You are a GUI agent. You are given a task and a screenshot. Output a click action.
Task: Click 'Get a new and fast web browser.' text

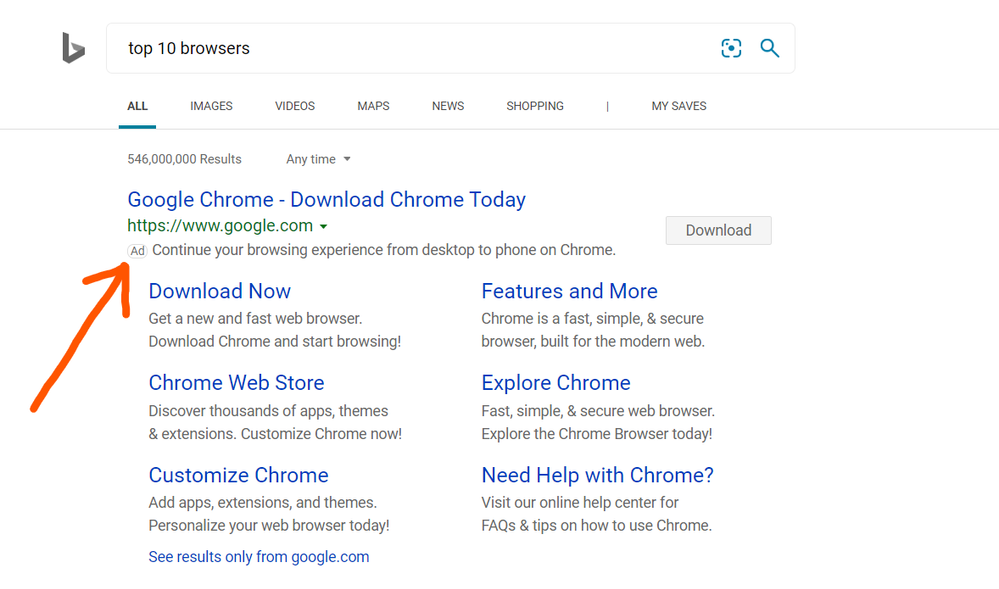pyautogui.click(x=255, y=318)
